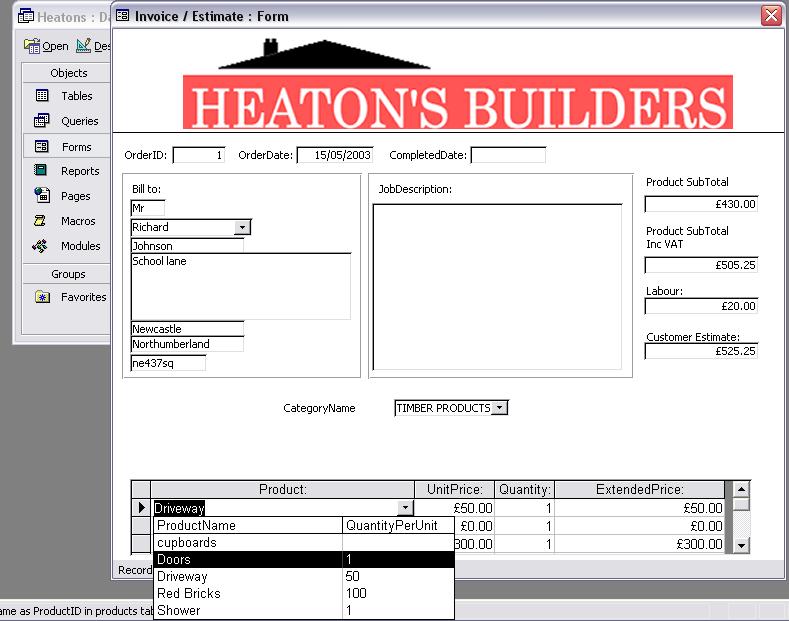
Task: Open the first name combo box arrow next to Richard
Action: click(242, 227)
